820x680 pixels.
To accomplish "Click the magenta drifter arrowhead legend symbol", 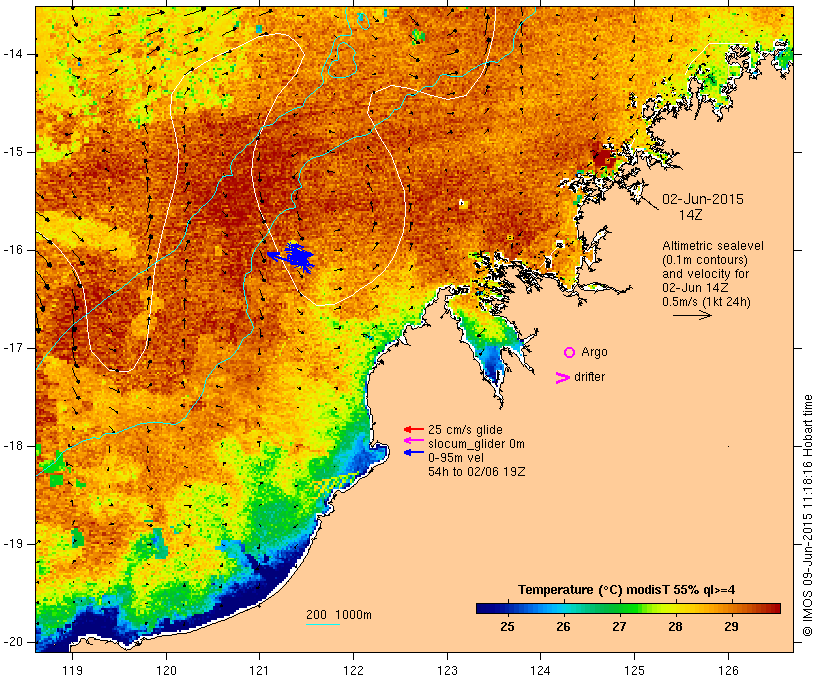I will point(563,378).
